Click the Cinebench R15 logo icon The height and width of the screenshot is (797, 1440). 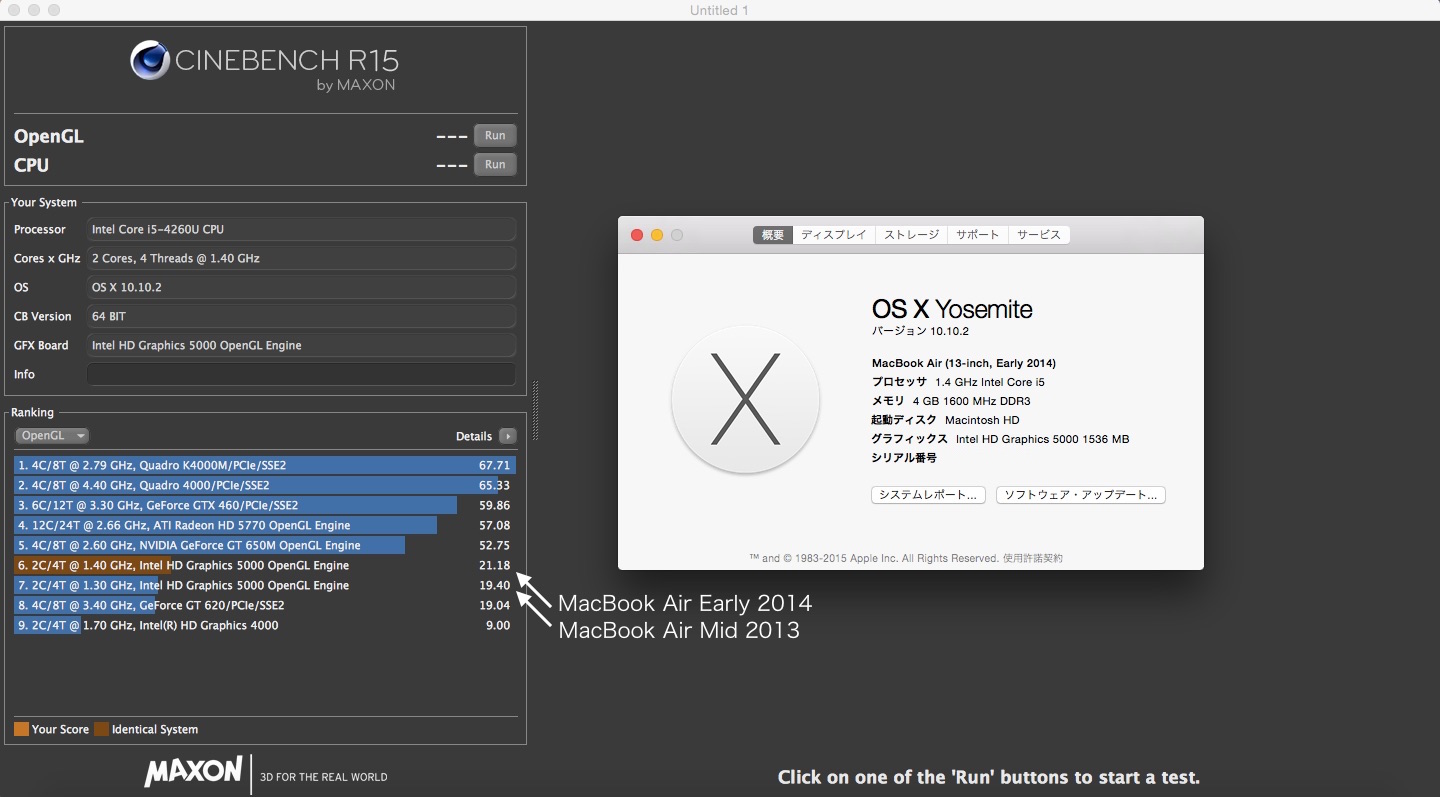click(150, 61)
